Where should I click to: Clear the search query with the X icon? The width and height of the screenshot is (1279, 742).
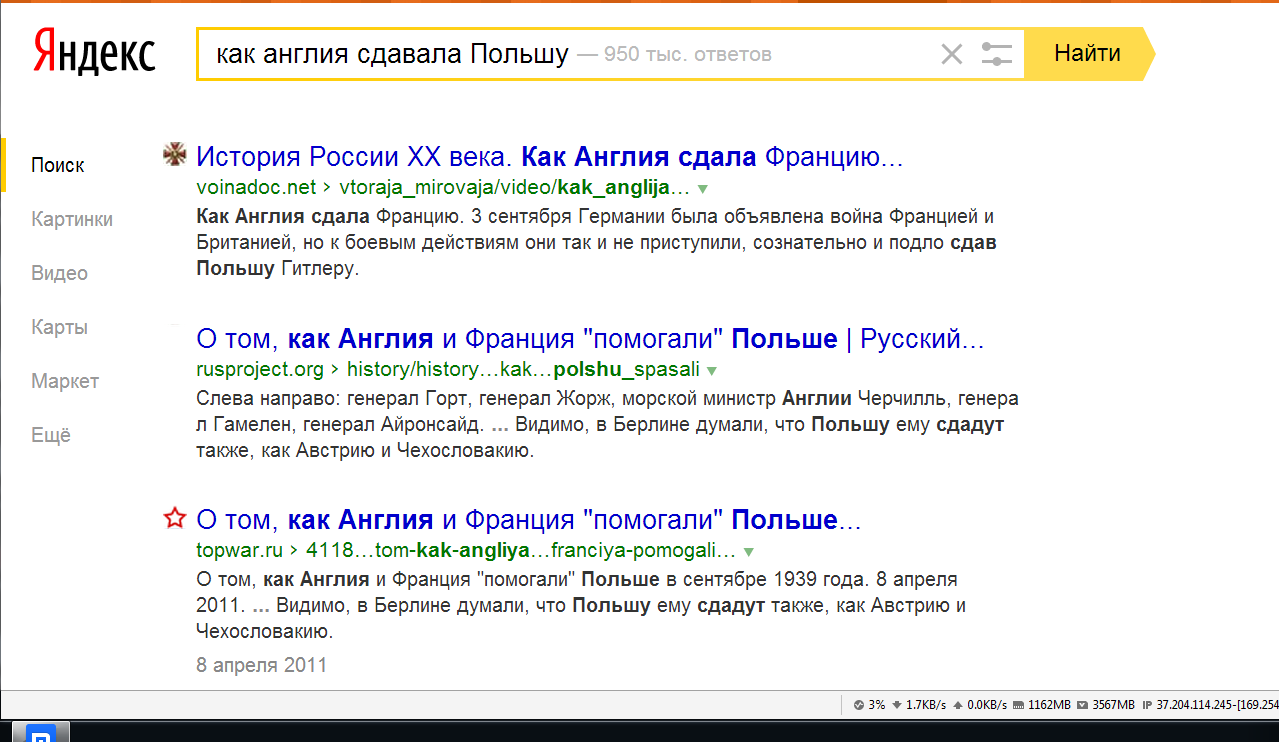pyautogui.click(x=951, y=54)
